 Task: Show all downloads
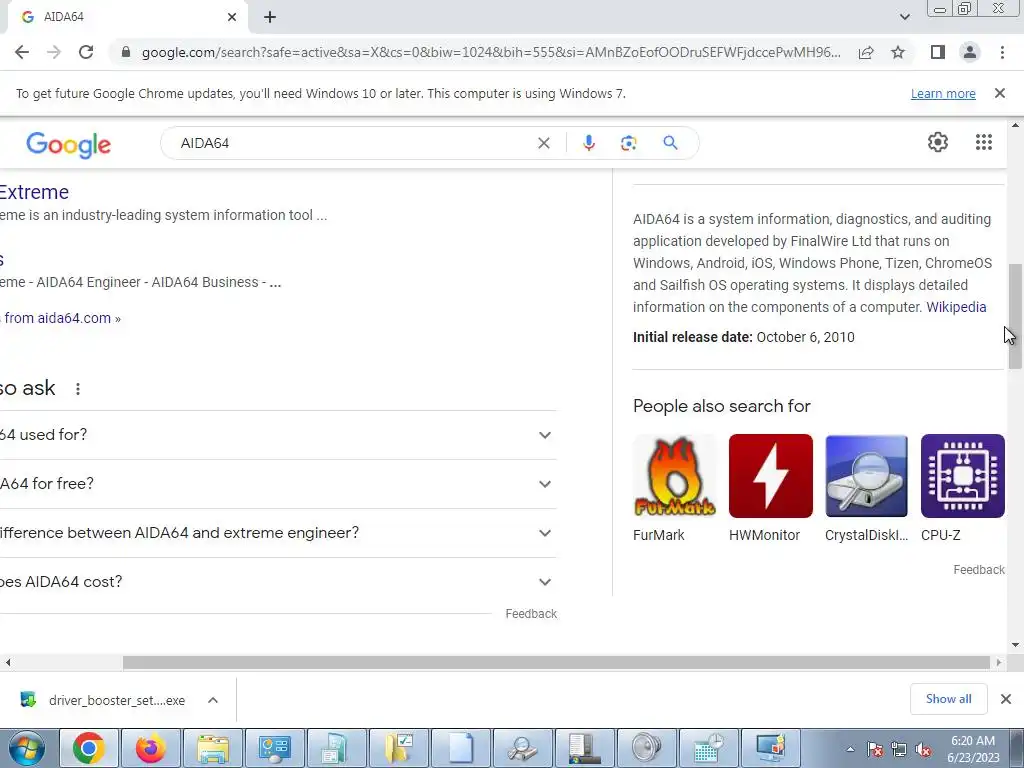[948, 699]
